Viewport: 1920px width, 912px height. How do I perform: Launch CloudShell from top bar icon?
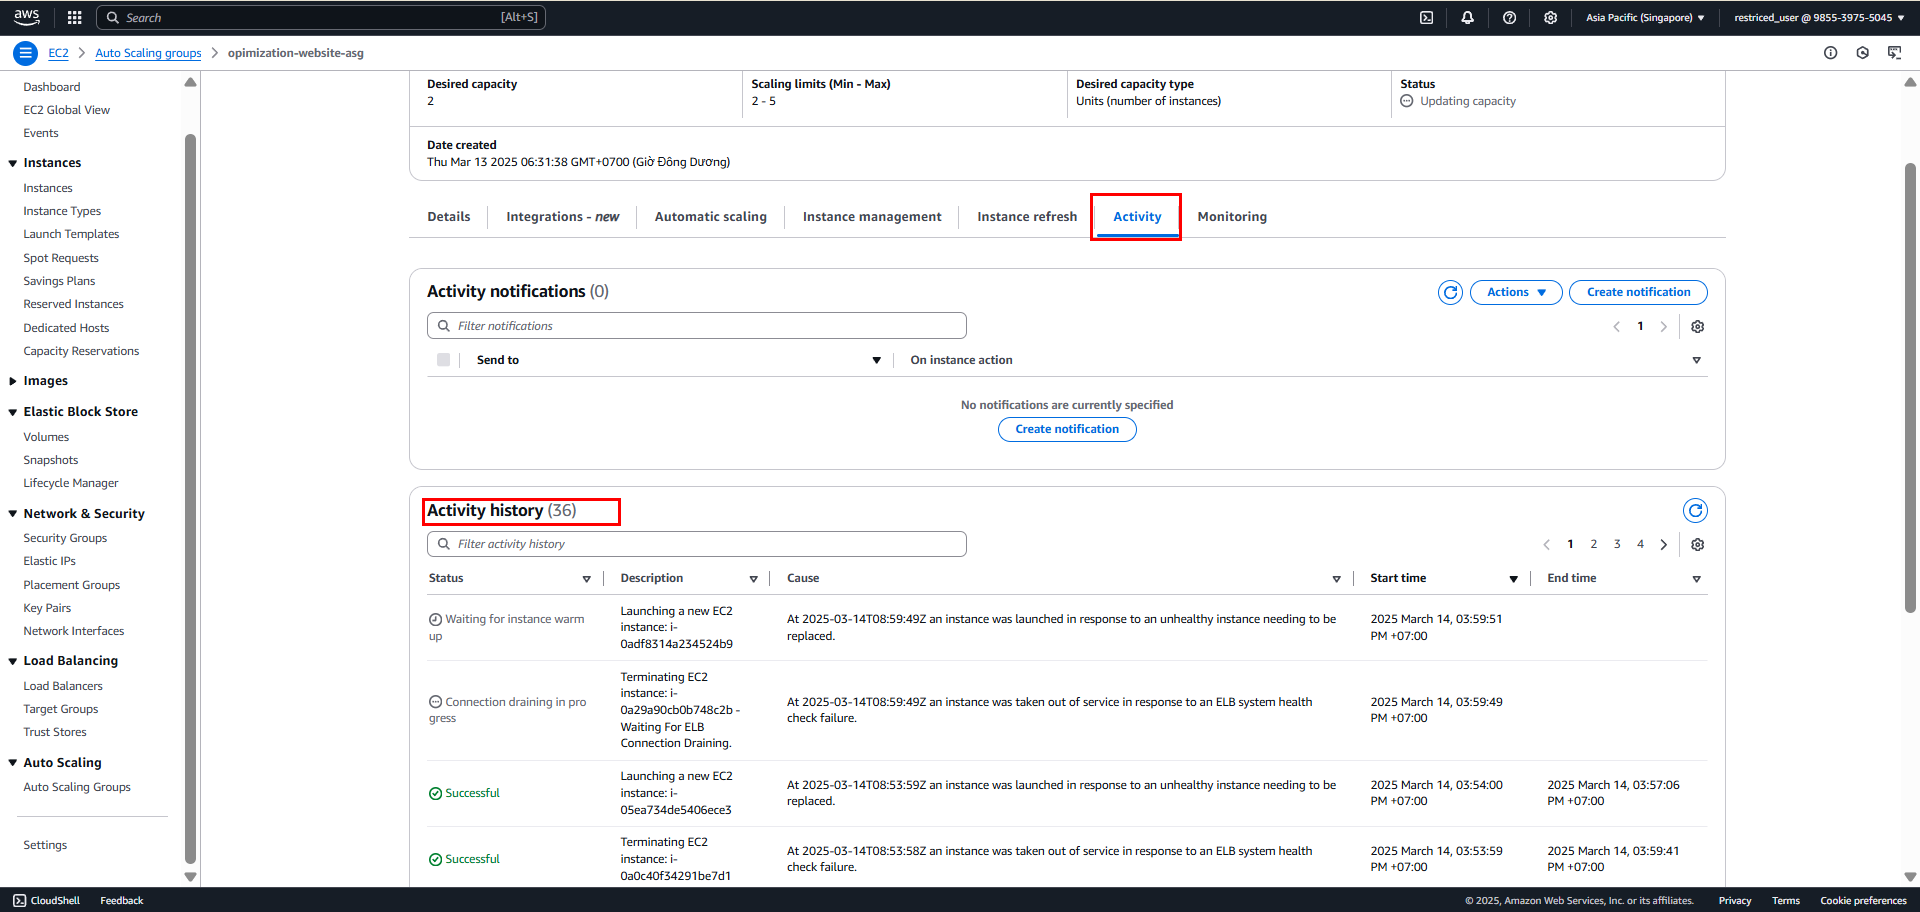click(x=1427, y=17)
